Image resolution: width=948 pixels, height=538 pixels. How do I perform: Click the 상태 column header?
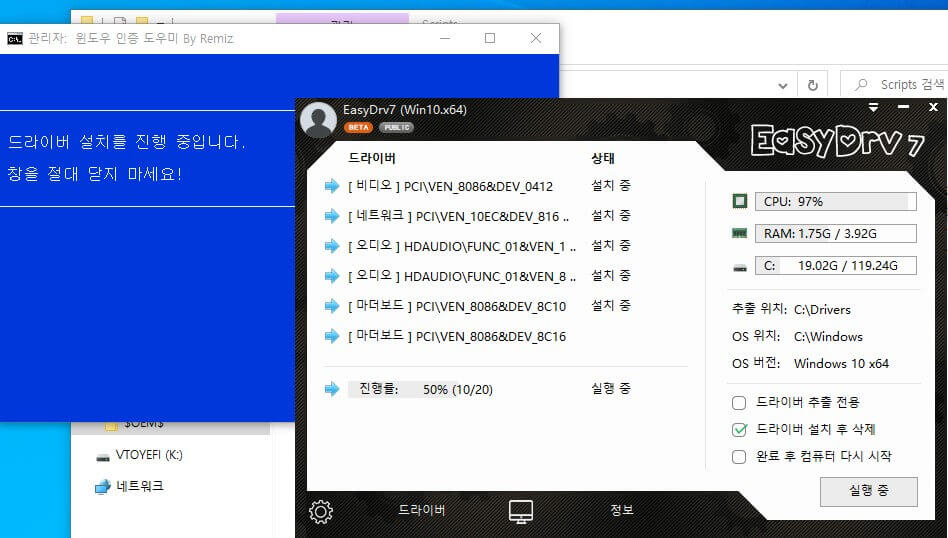point(603,158)
